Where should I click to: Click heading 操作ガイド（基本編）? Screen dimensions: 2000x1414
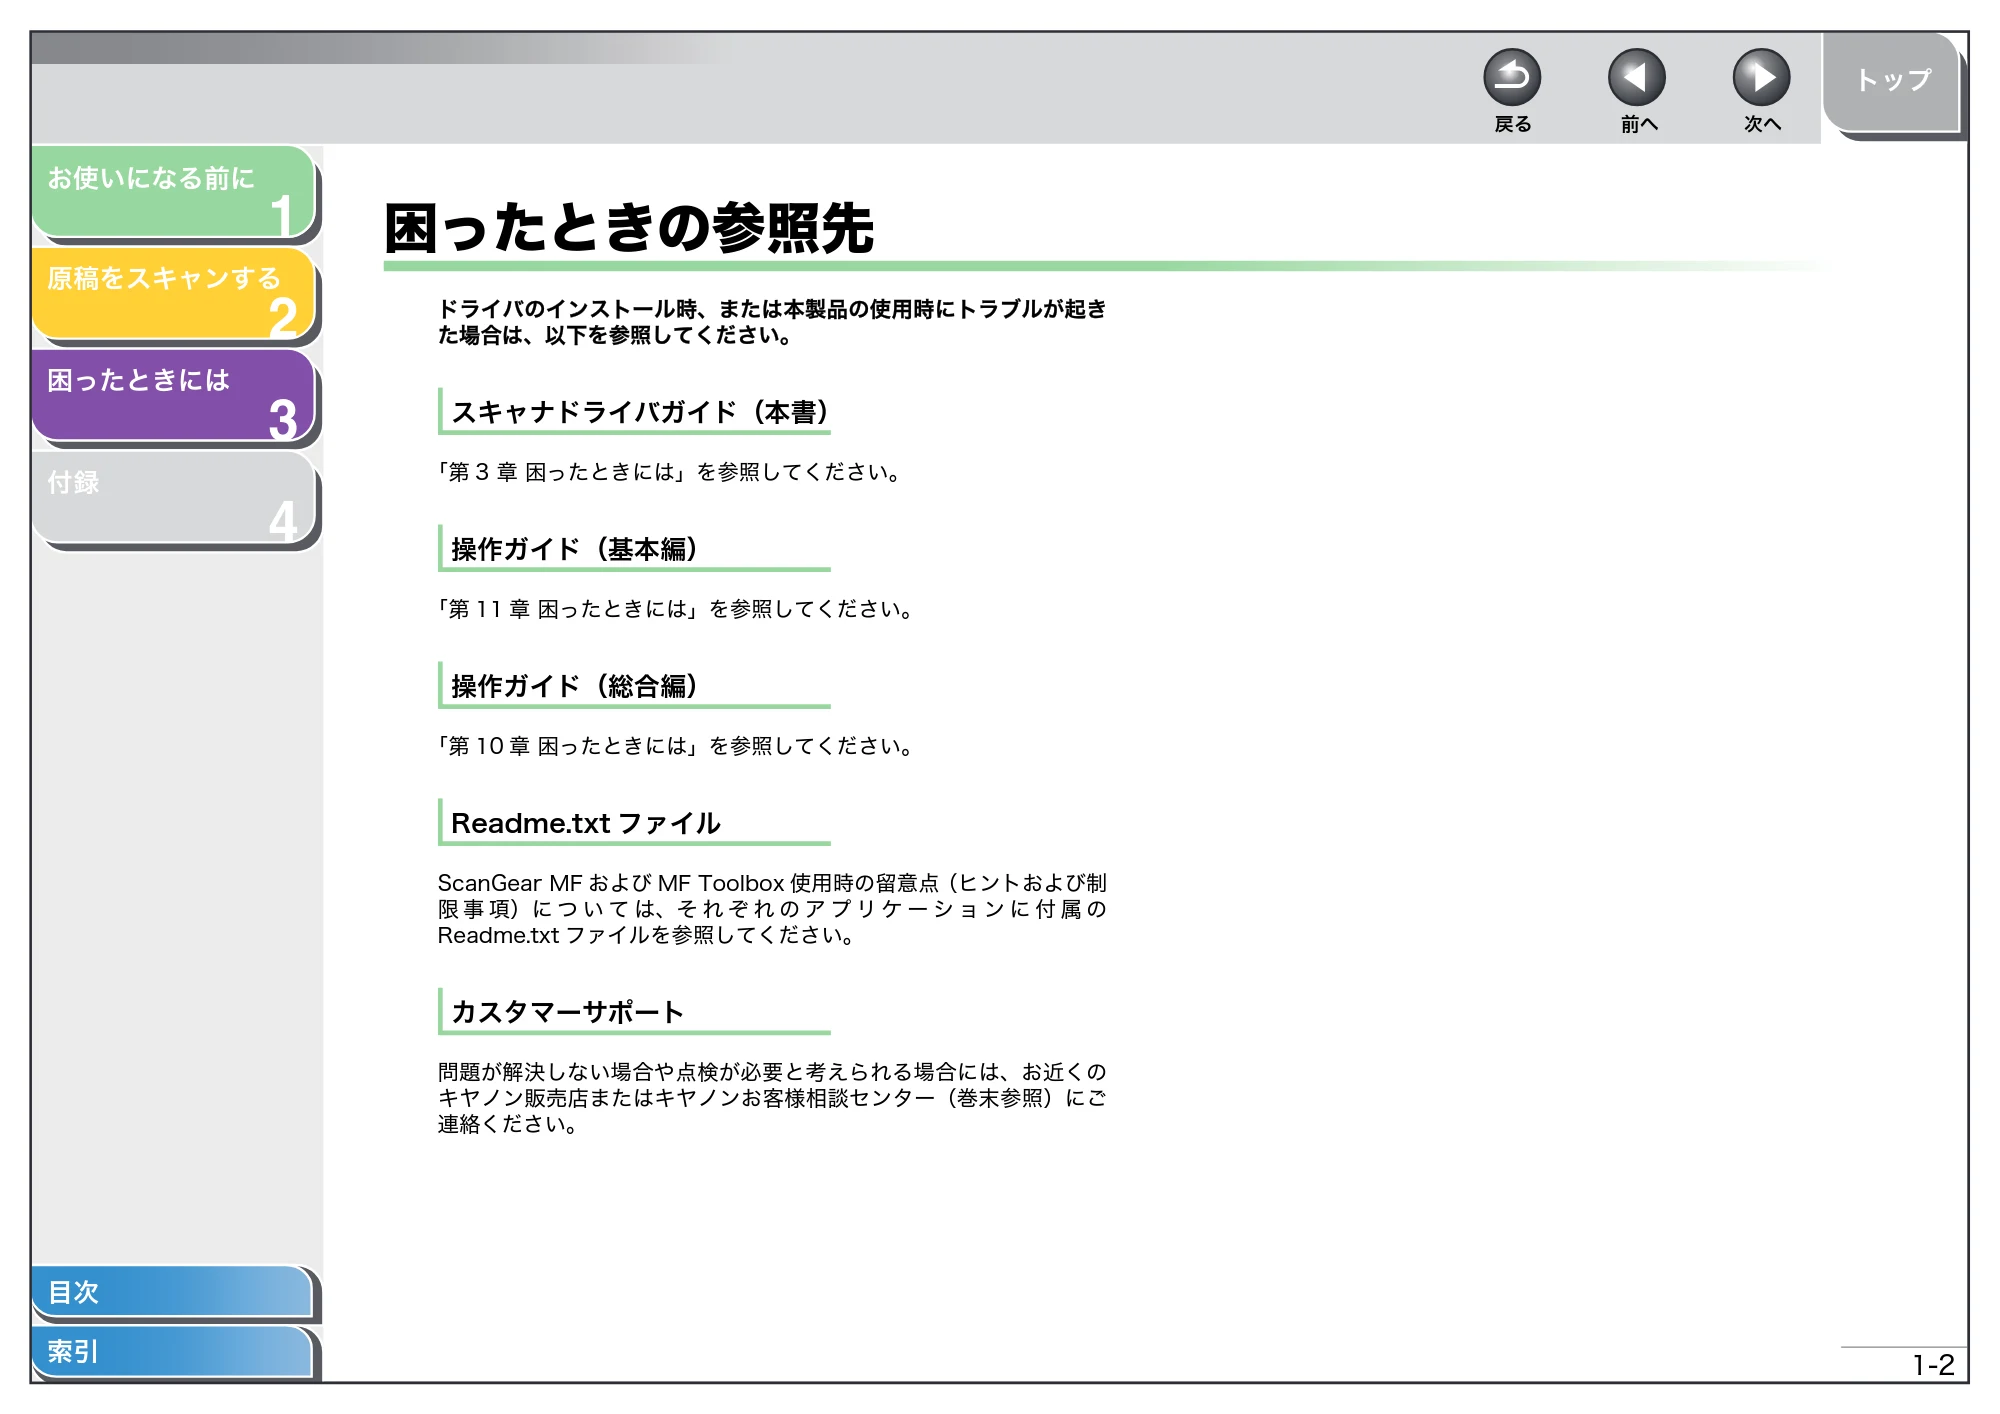[575, 549]
